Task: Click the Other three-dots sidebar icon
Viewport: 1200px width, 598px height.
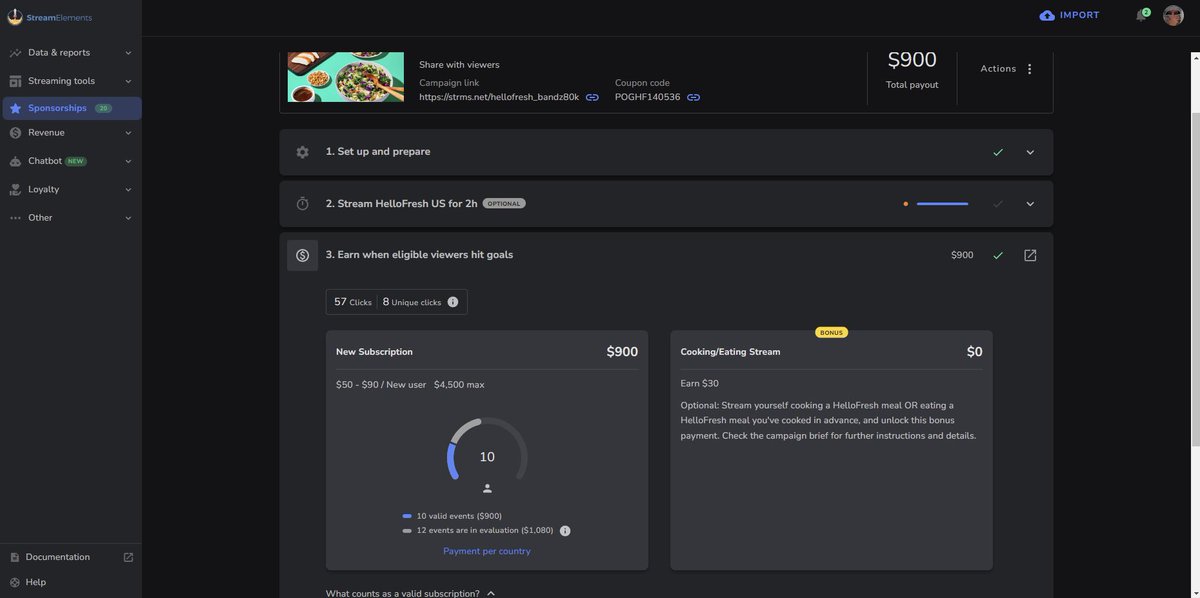Action: (15, 218)
